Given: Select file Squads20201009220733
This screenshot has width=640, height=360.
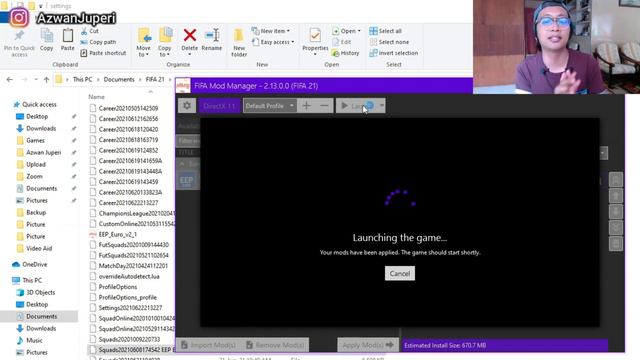Looking at the screenshot, I should 129,340.
